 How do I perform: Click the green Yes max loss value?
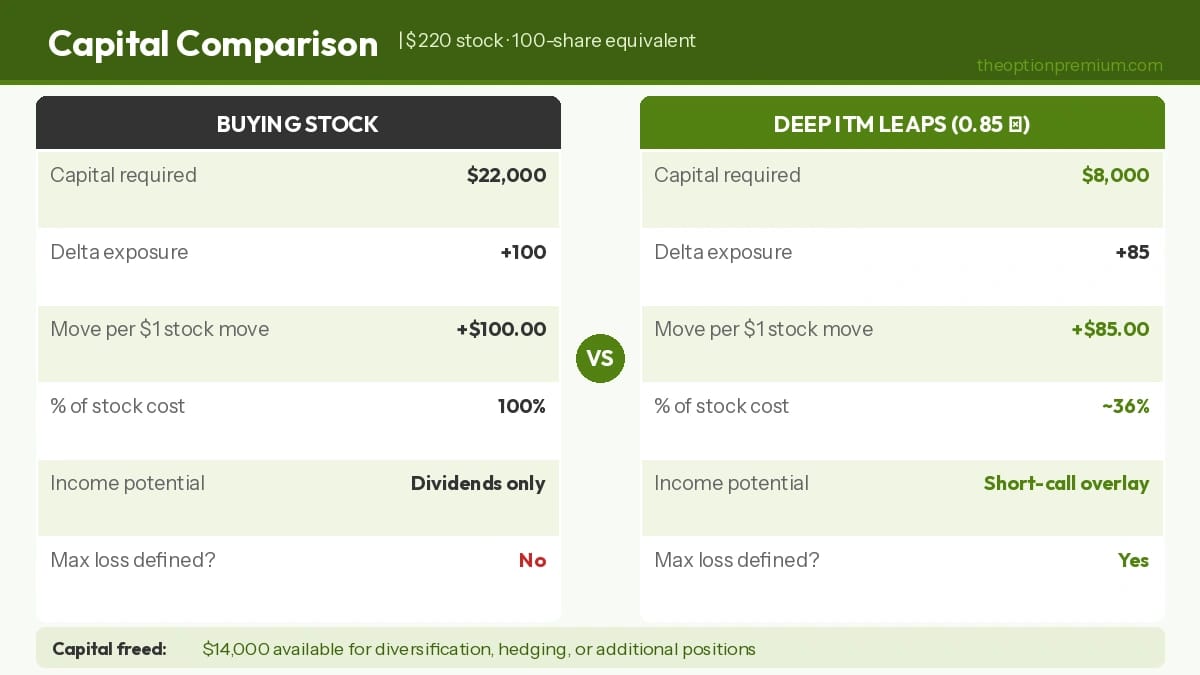tap(1133, 561)
